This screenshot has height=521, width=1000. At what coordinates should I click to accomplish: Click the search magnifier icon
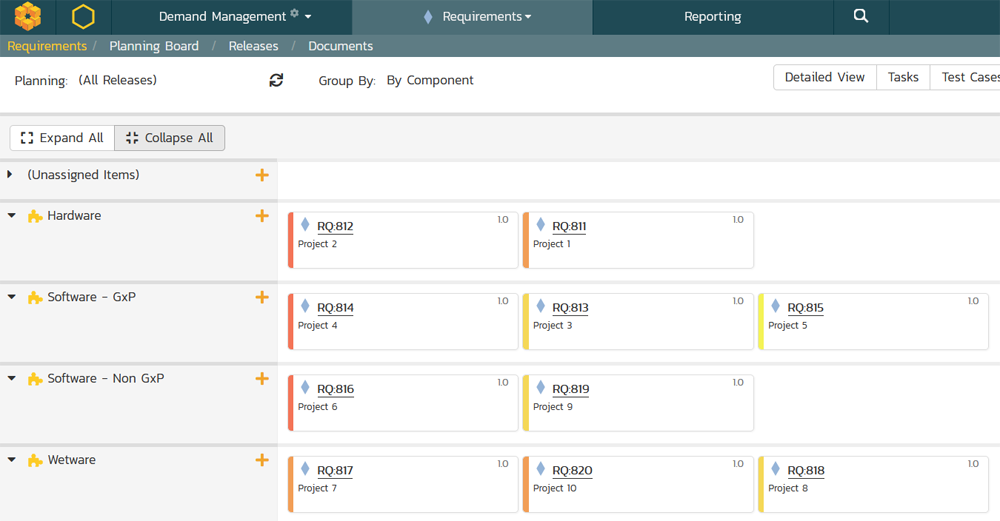[861, 17]
